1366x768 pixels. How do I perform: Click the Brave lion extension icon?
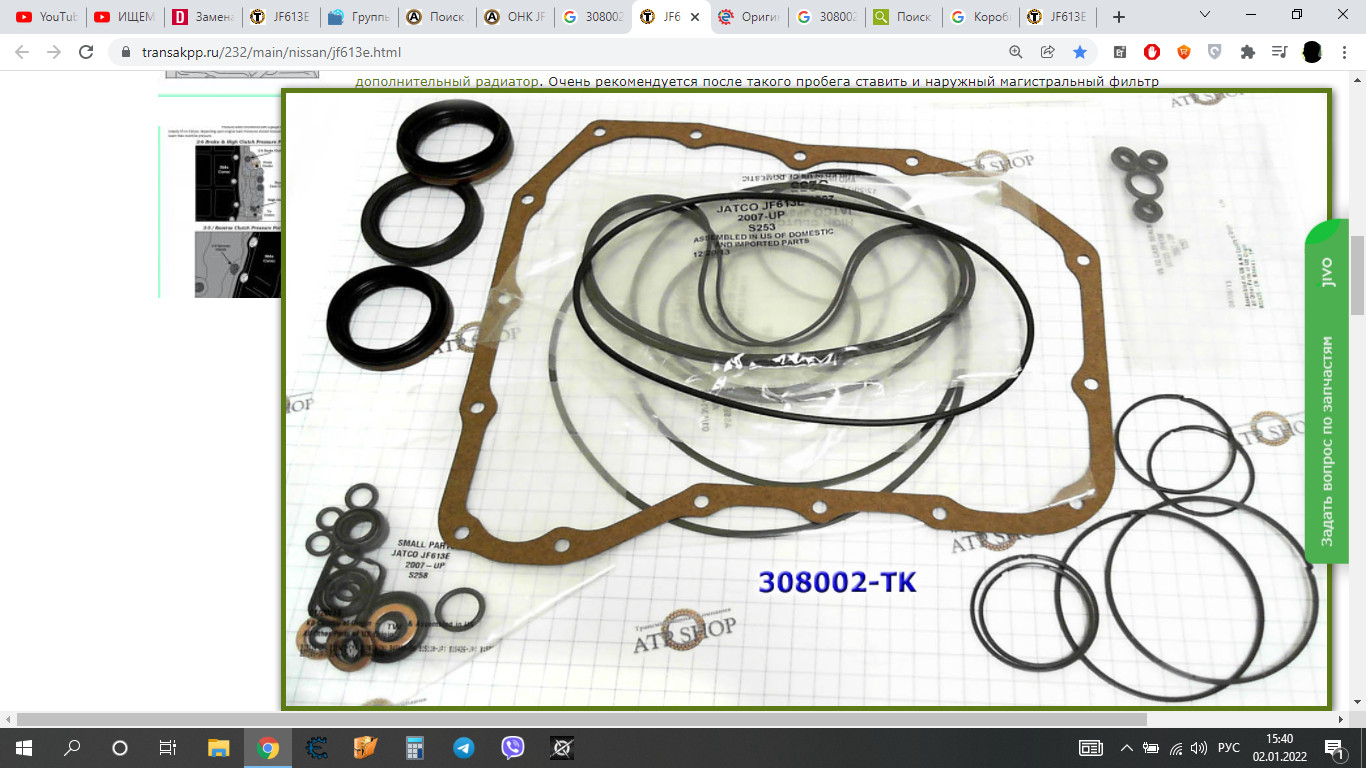pos(1184,52)
